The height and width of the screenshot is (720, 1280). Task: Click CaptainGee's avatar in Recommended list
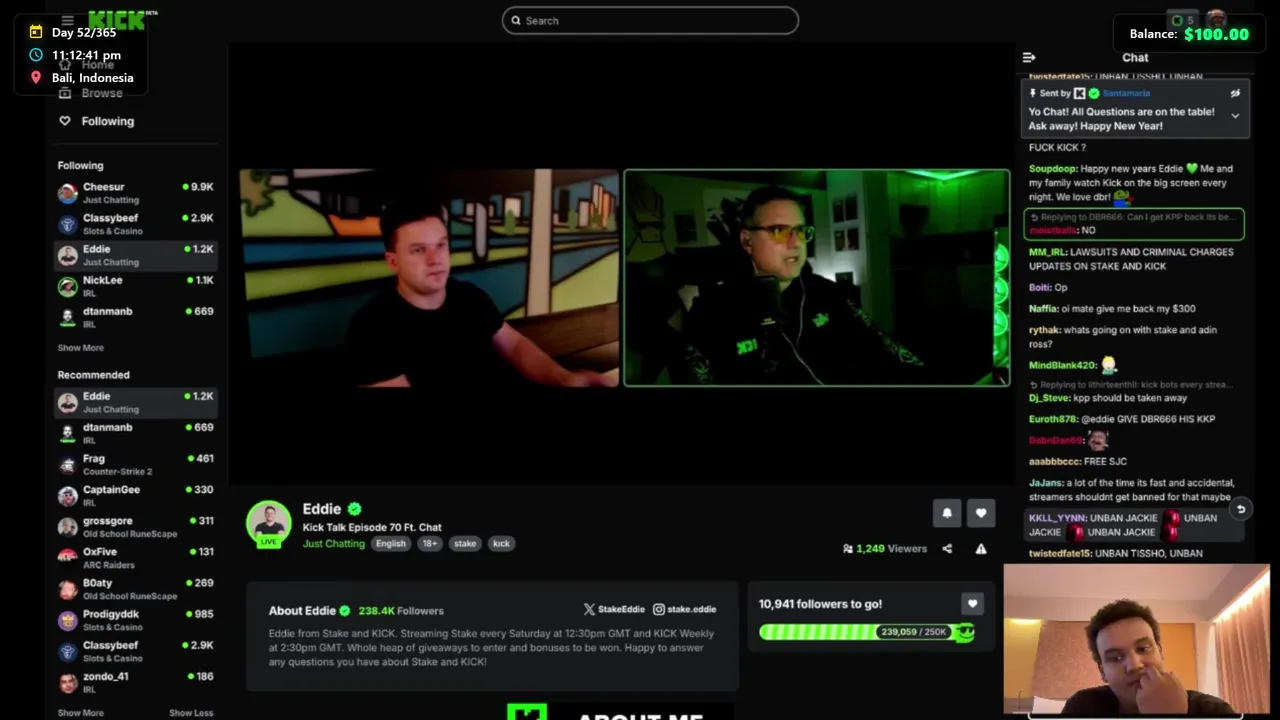67,496
